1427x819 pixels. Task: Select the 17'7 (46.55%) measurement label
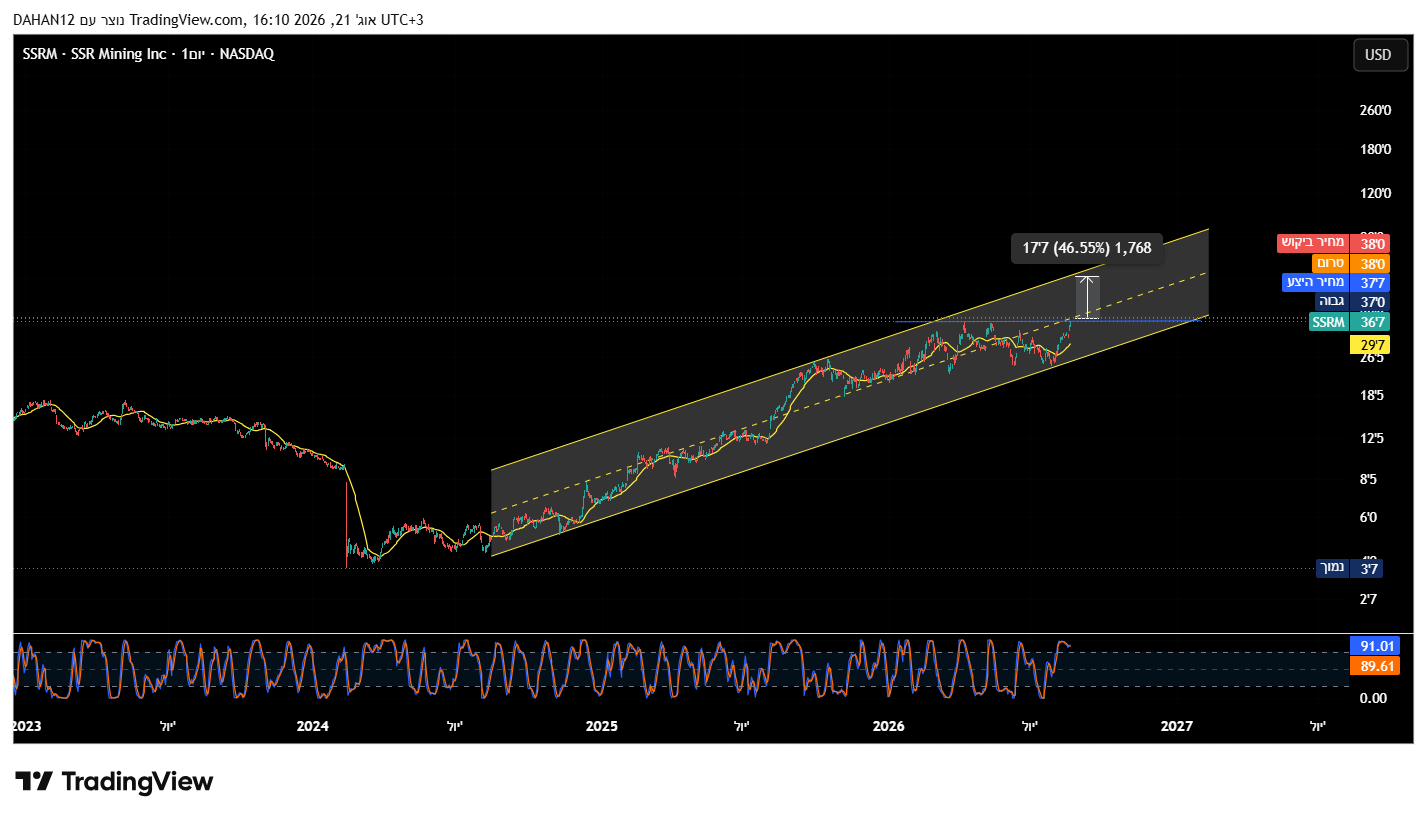(x=1087, y=248)
